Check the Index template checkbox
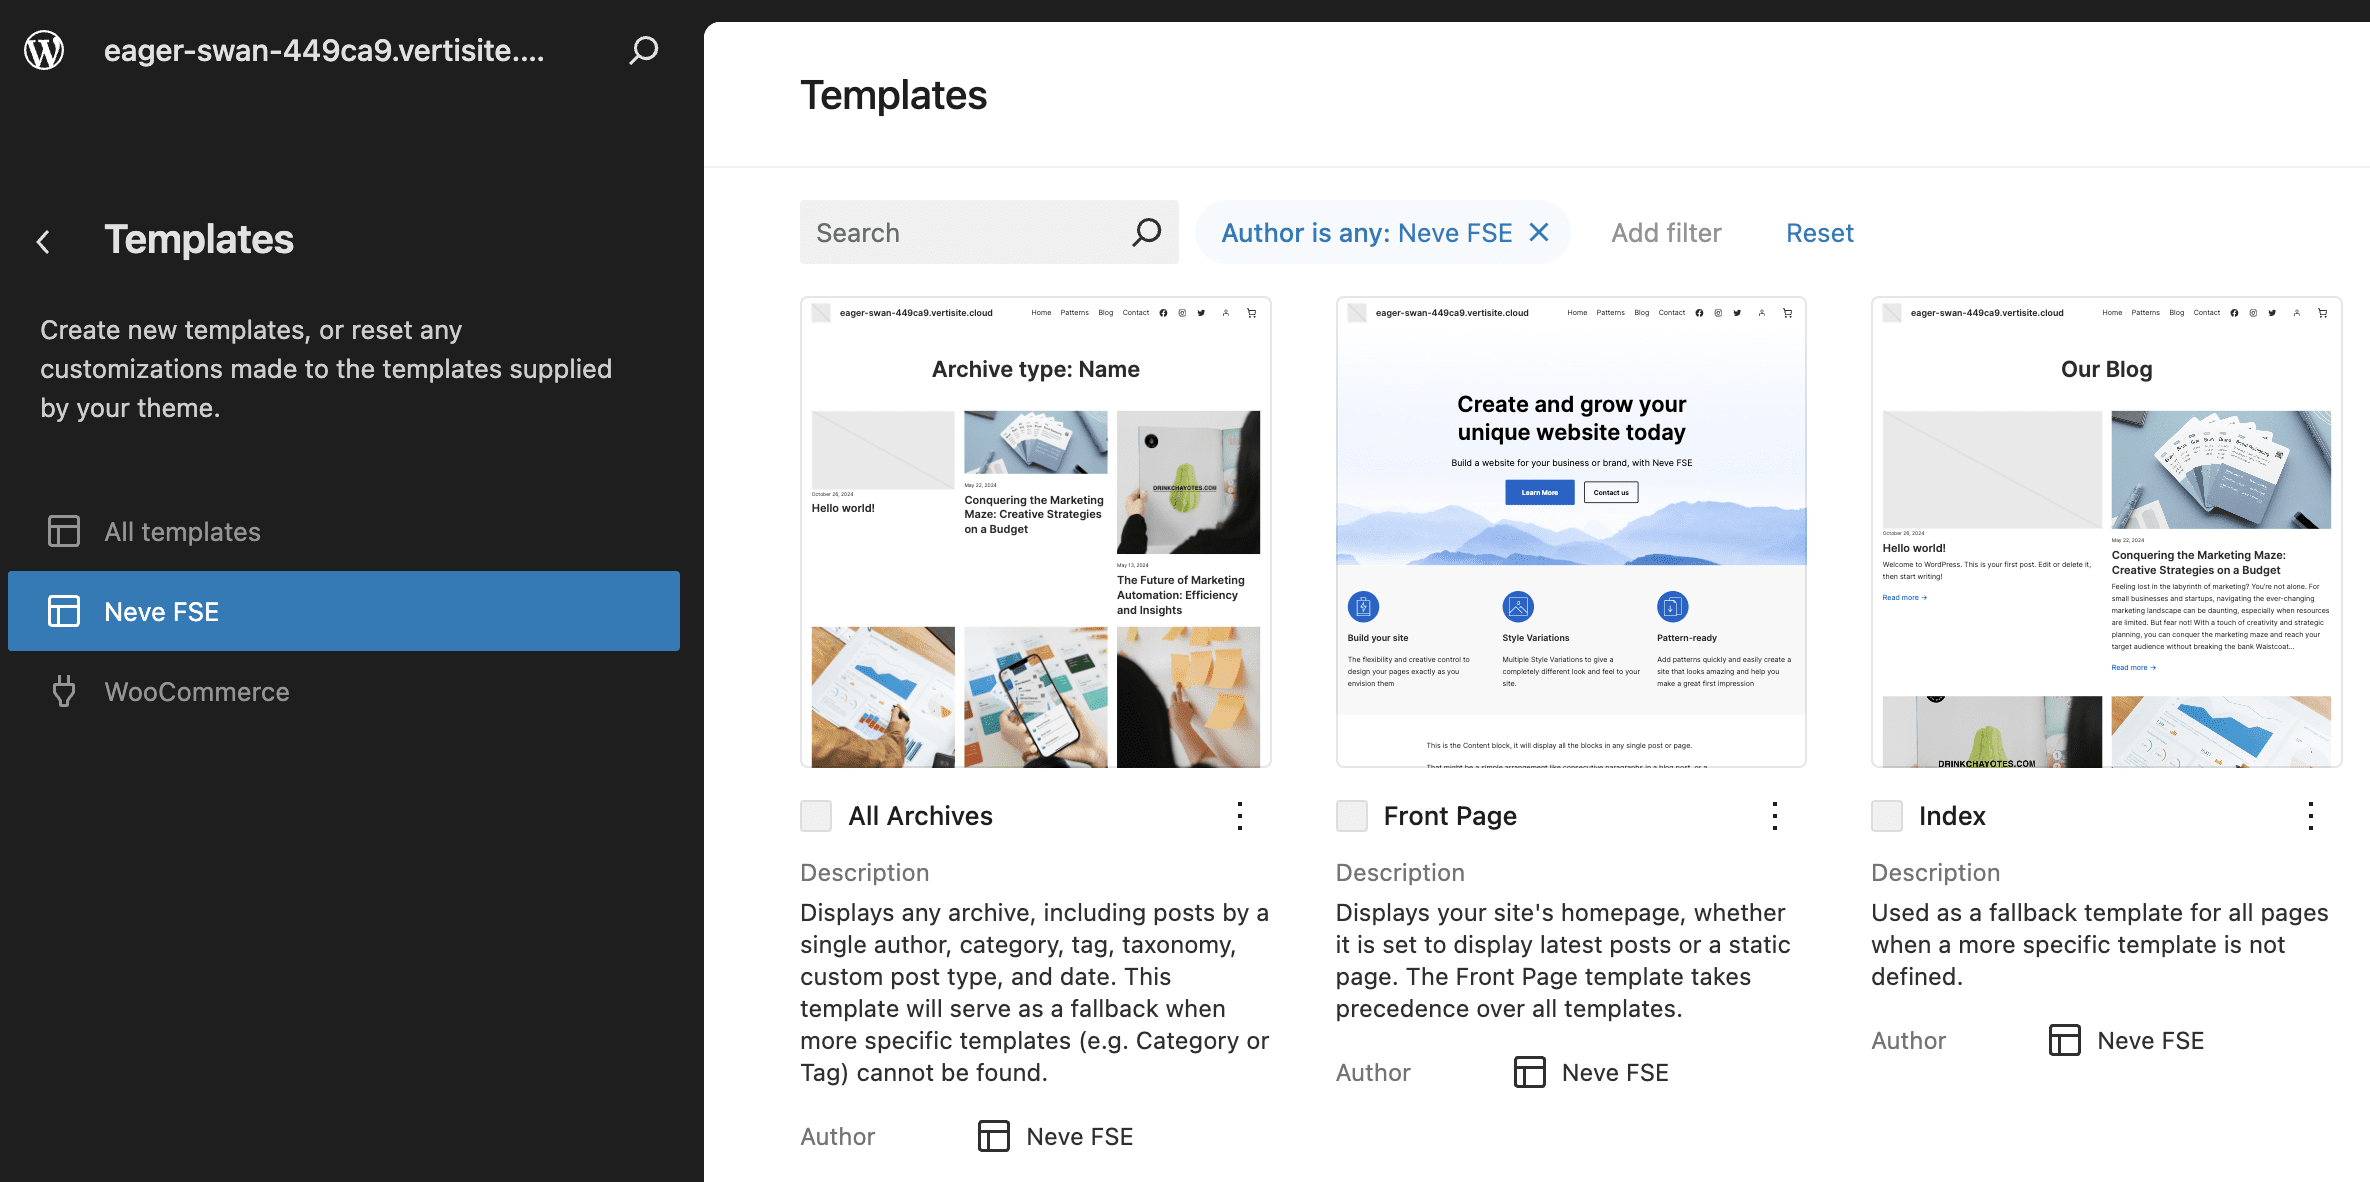The image size is (2370, 1182). click(1887, 816)
